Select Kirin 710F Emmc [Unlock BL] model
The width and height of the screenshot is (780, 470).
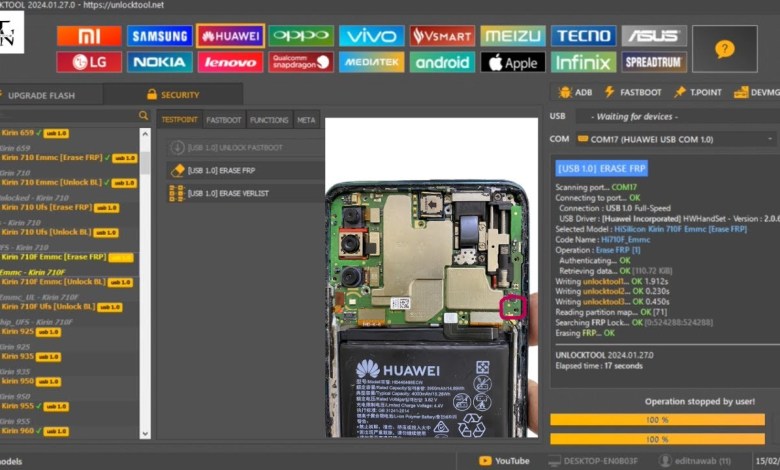coord(54,281)
